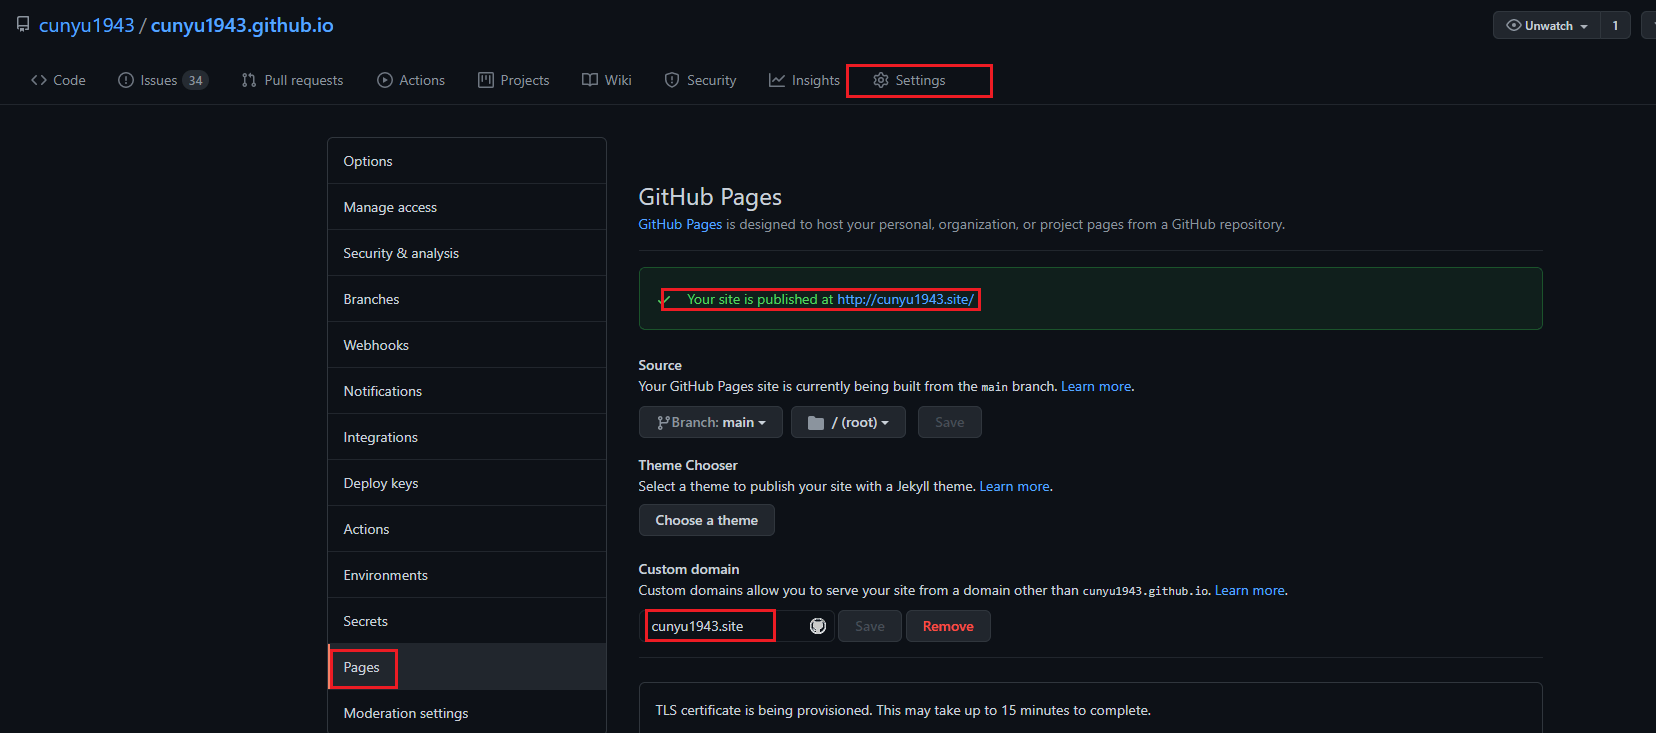Click the Projects board icon
1656x733 pixels.
pos(486,80)
